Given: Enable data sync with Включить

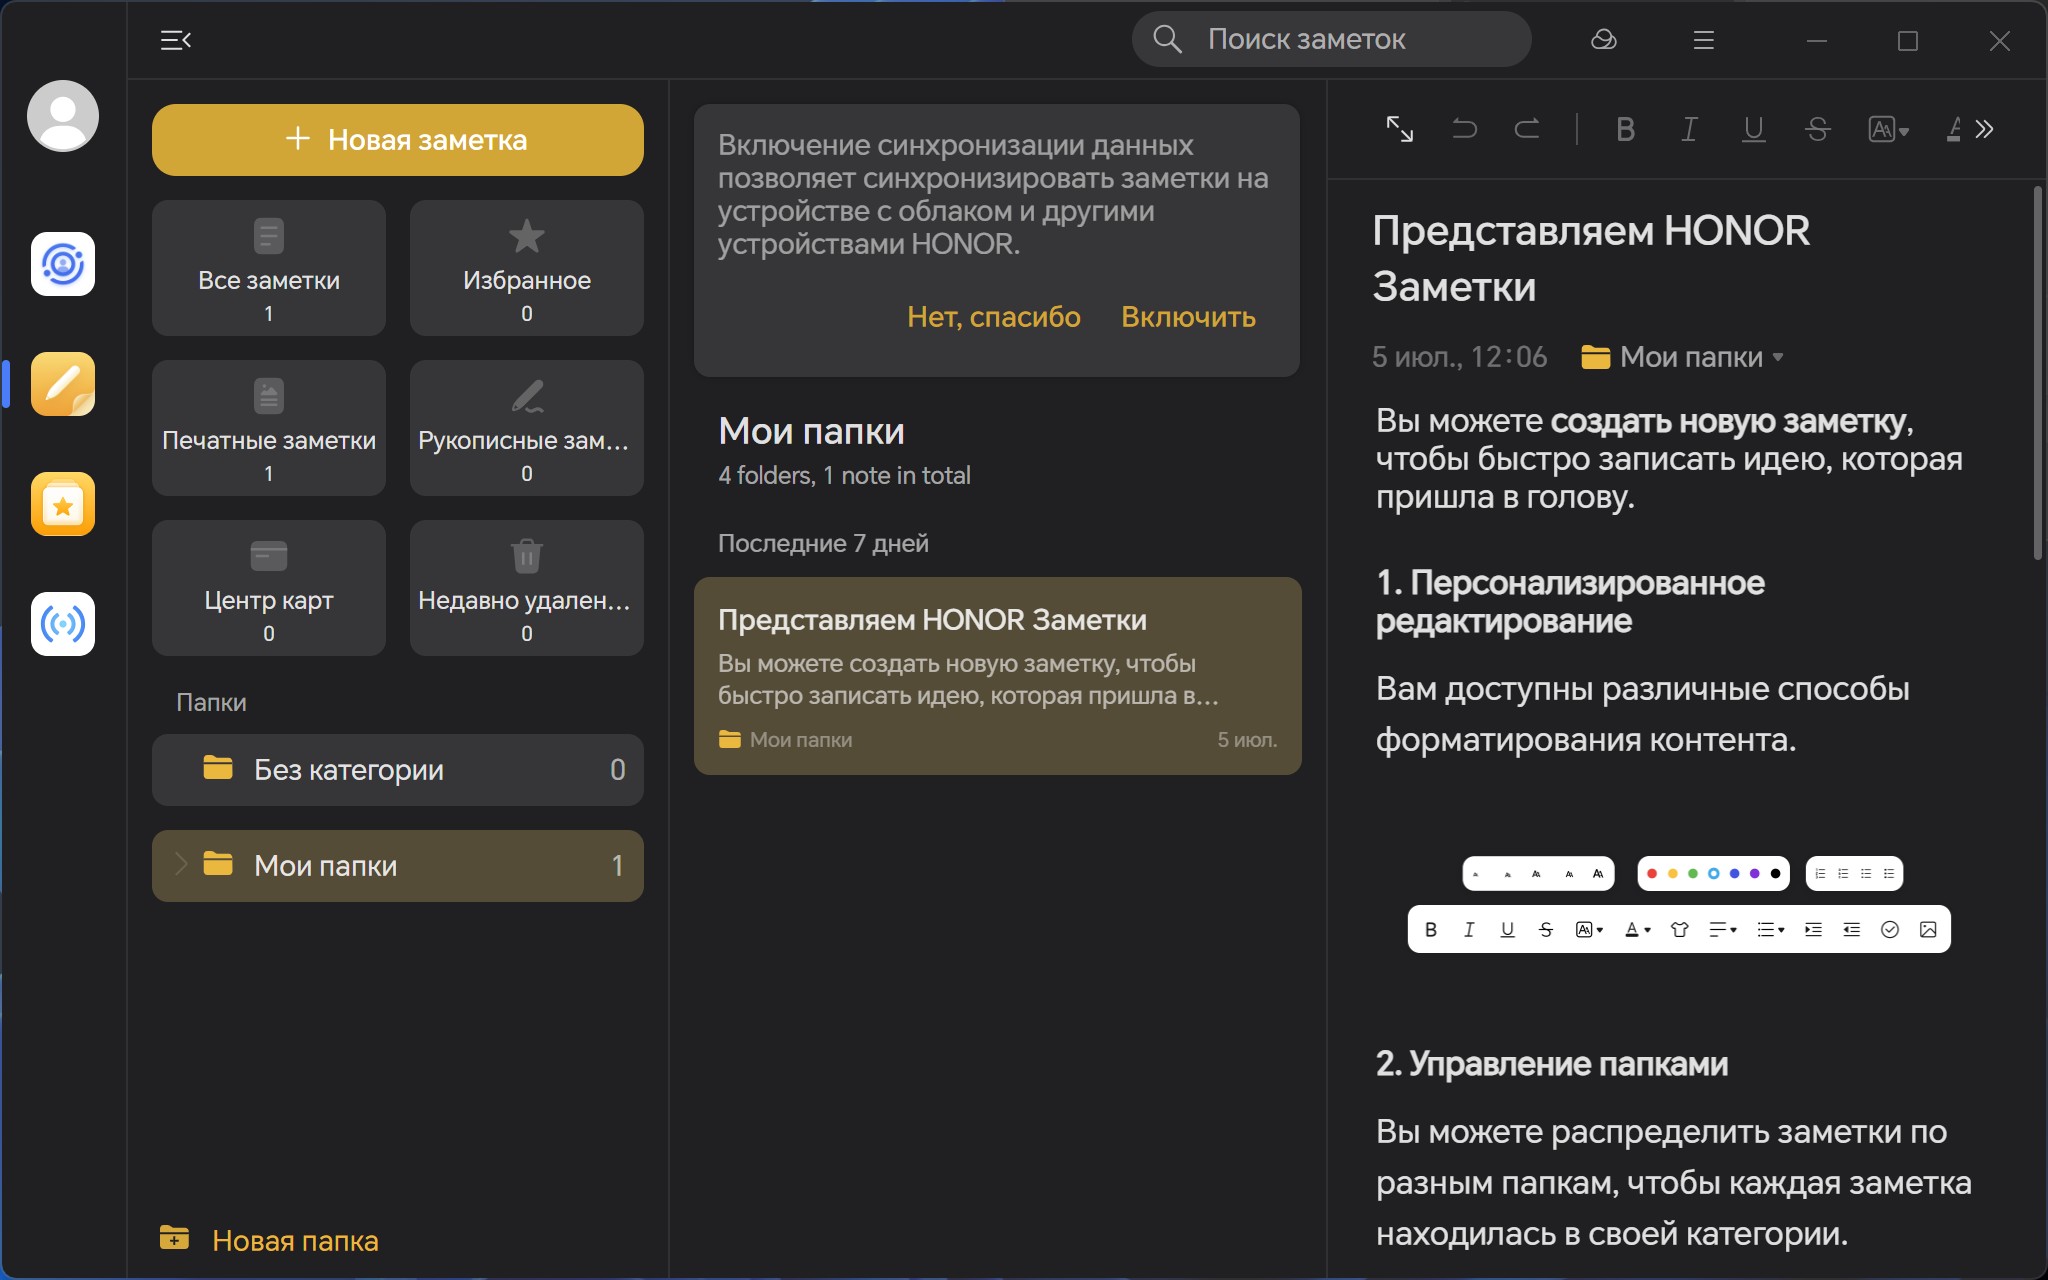Looking at the screenshot, I should [1188, 317].
